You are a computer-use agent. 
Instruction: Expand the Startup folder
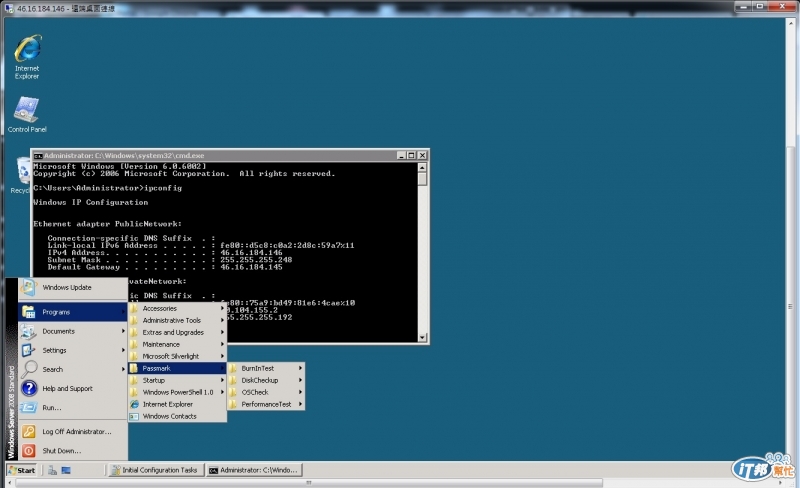click(x=177, y=380)
